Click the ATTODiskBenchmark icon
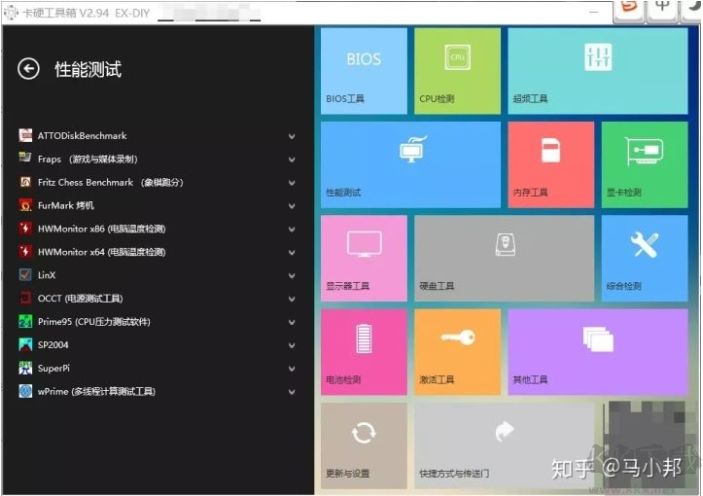 click(x=26, y=135)
